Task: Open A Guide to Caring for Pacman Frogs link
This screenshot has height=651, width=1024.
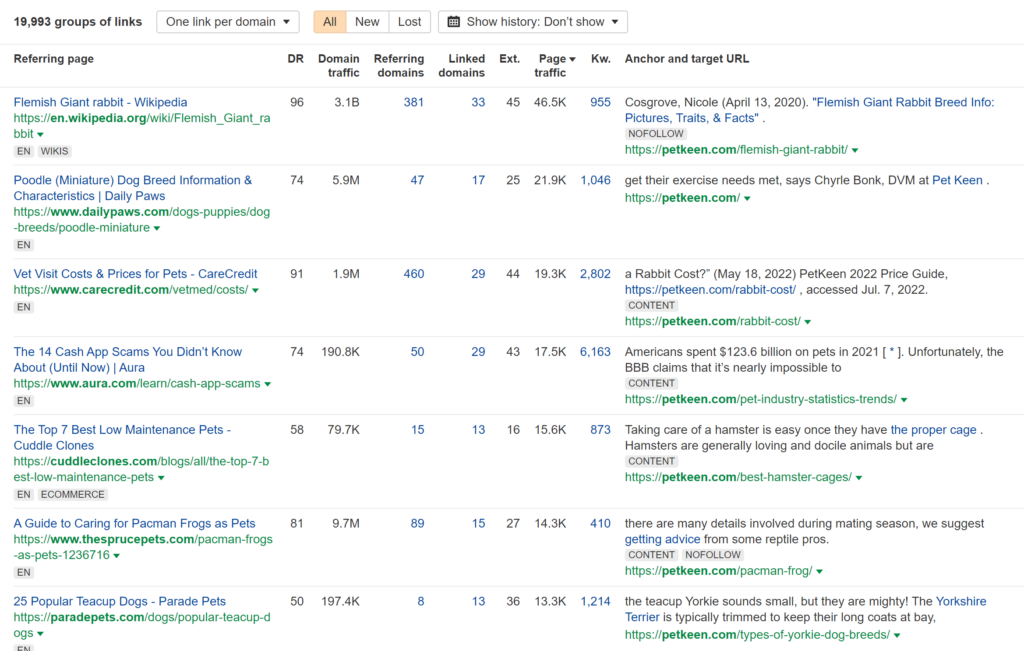Action: 135,524
